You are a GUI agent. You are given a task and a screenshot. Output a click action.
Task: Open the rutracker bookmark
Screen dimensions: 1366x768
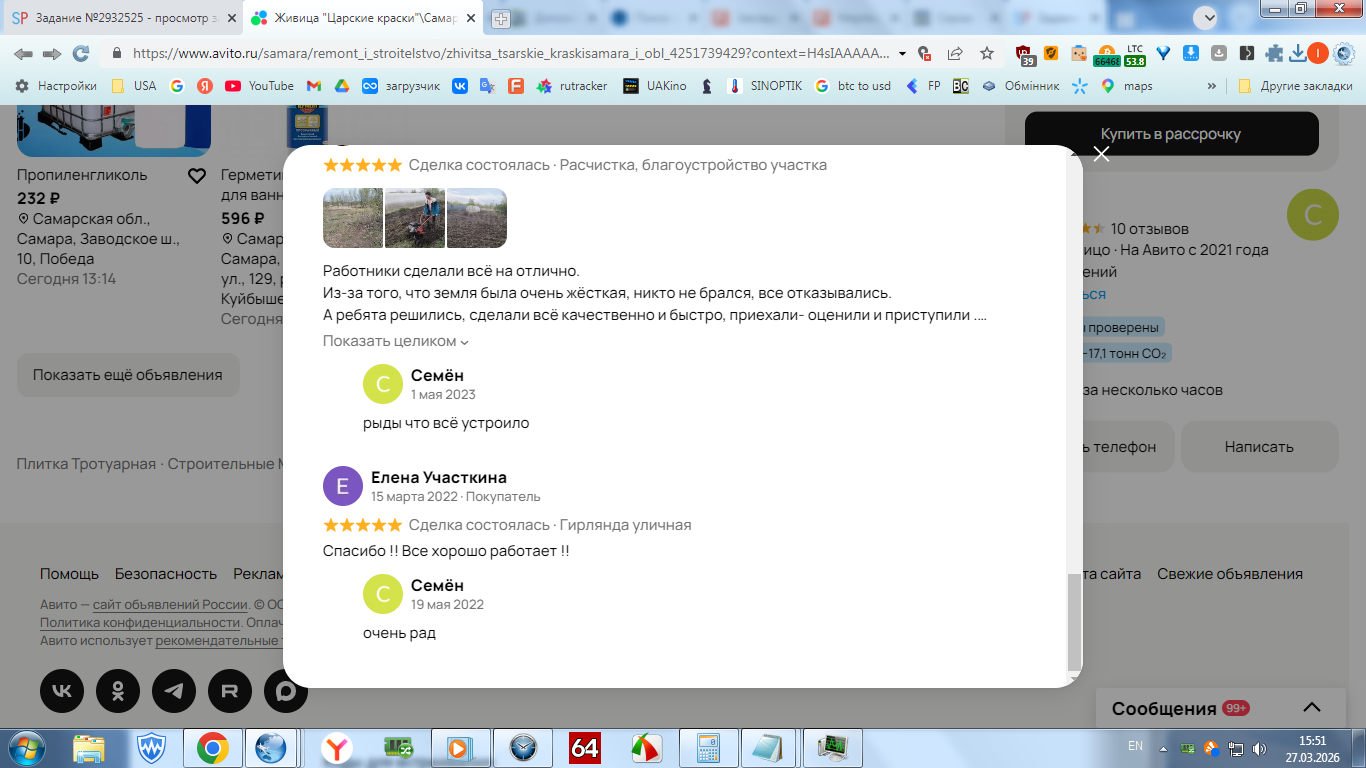[x=572, y=86]
